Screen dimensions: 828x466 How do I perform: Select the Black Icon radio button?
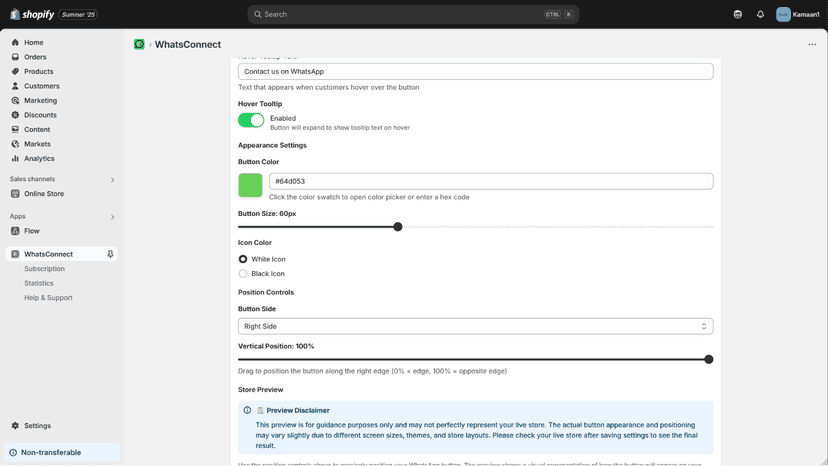pyautogui.click(x=243, y=274)
